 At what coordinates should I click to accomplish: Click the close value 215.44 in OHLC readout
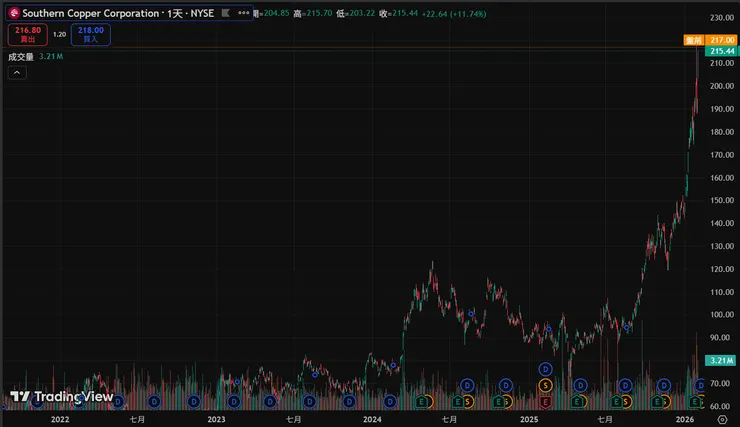click(x=405, y=13)
